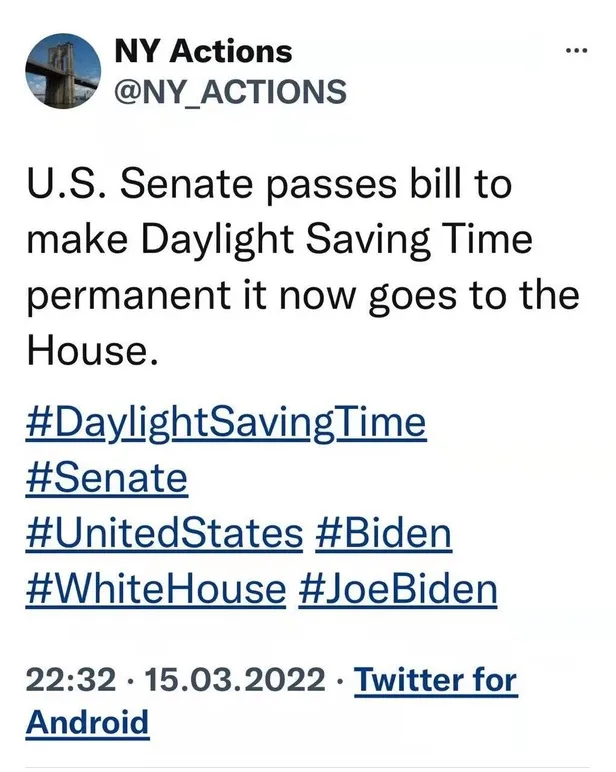Follow the #Senate hashtag link
Screen dimensions: 616x772
coord(105,478)
